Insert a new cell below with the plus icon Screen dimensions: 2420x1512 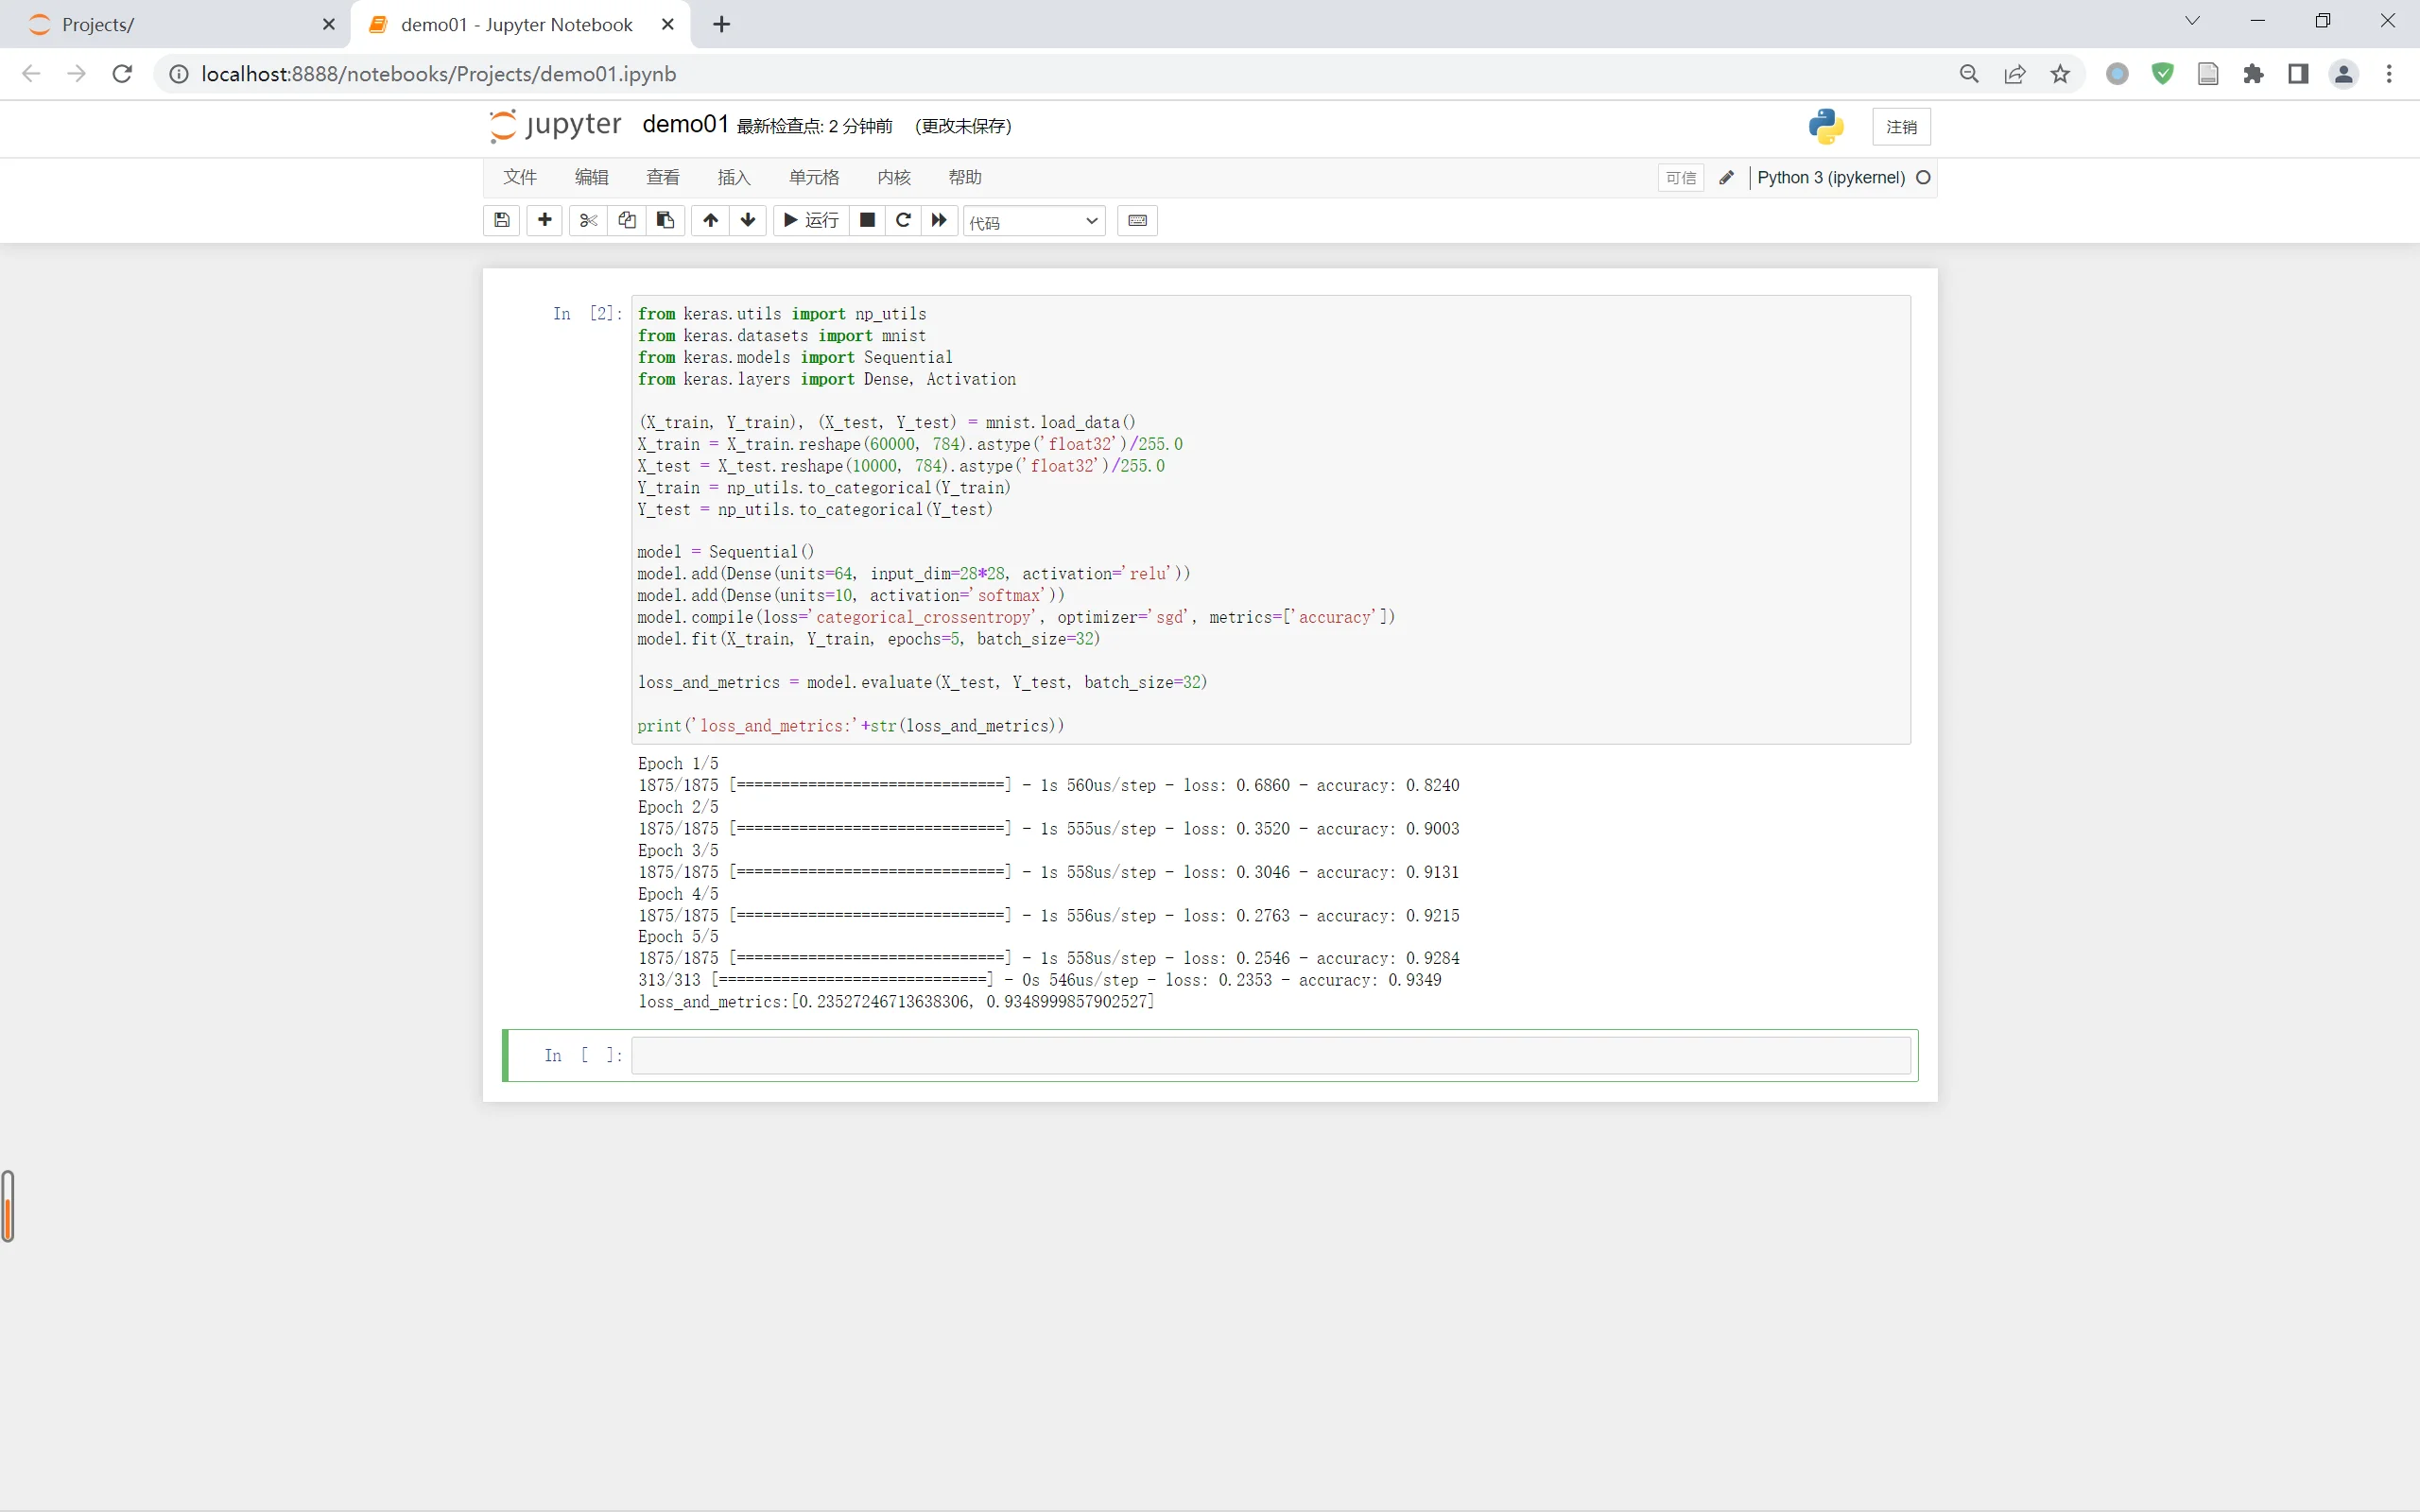pos(545,220)
